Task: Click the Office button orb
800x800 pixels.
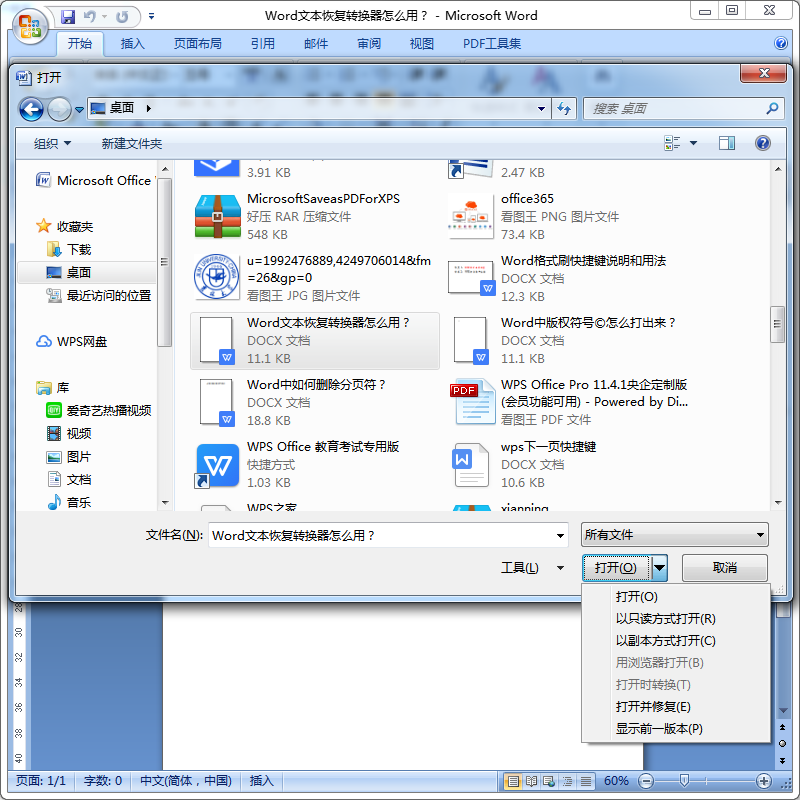Action: click(30, 26)
